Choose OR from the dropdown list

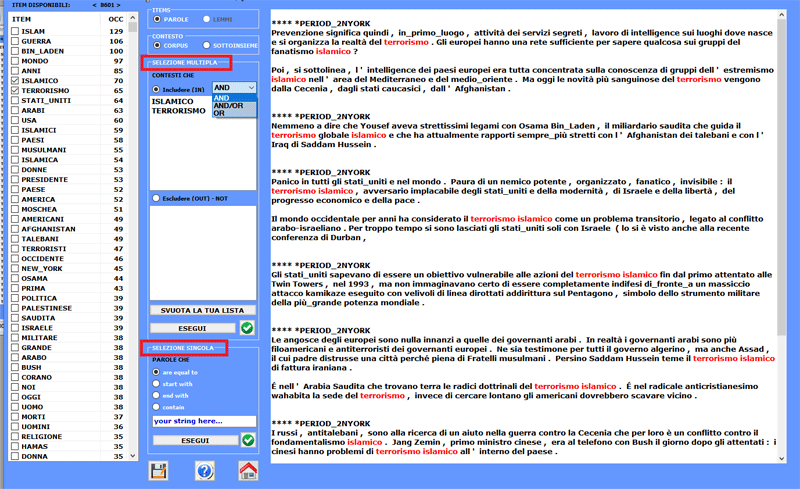(234, 113)
